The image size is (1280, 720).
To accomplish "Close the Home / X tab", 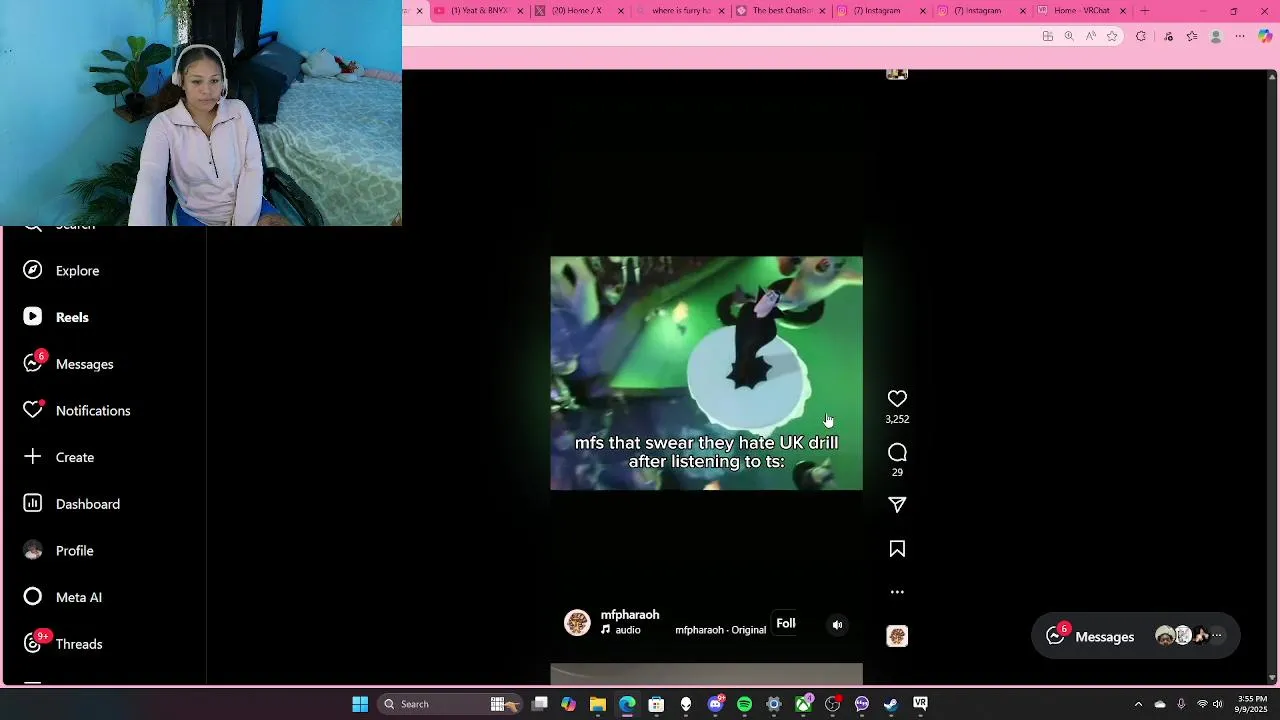I will tap(621, 11).
